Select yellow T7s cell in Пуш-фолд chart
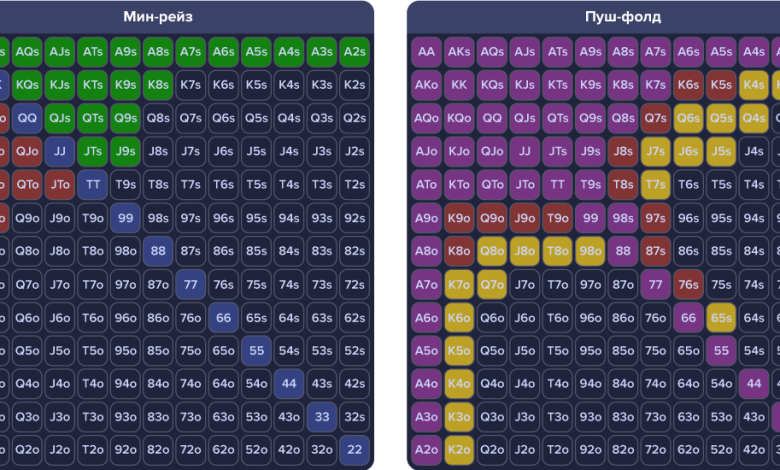780x470 pixels. (655, 184)
